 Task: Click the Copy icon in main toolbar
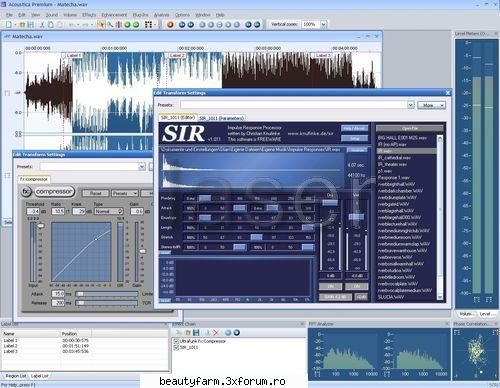(51, 25)
